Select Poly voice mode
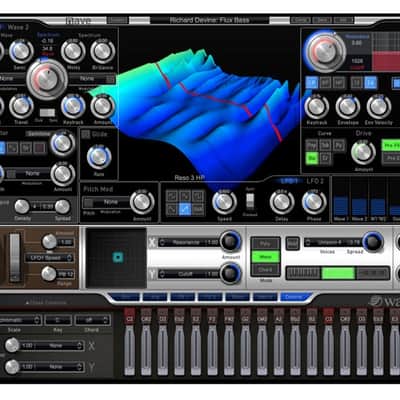This screenshot has width=400, height=400. (265, 244)
